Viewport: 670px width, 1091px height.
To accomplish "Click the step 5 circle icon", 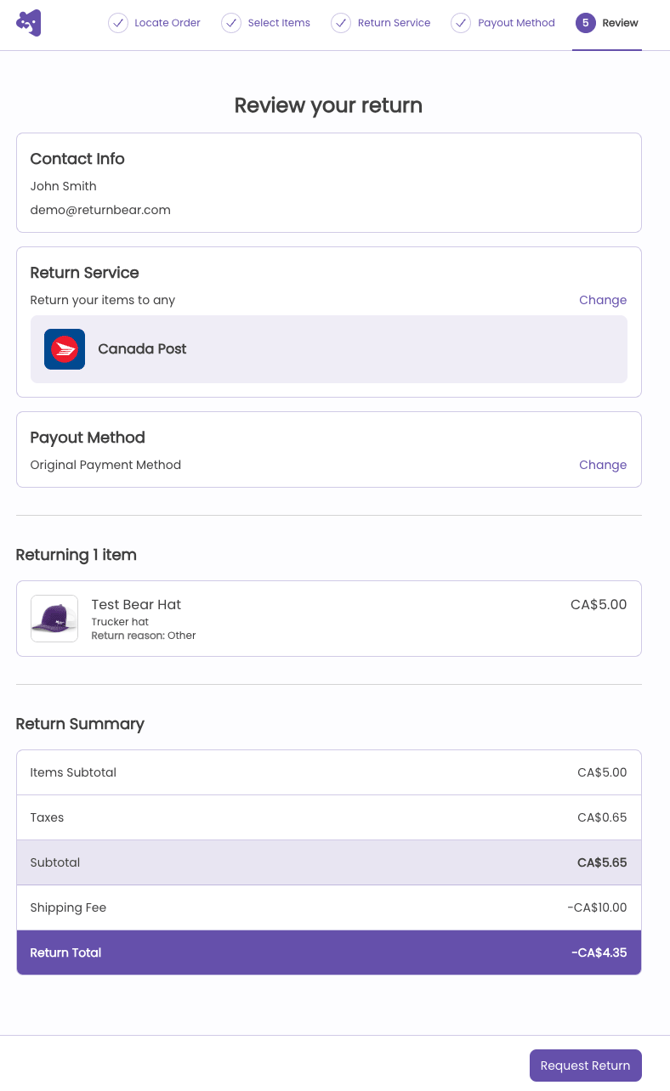I will (x=585, y=23).
